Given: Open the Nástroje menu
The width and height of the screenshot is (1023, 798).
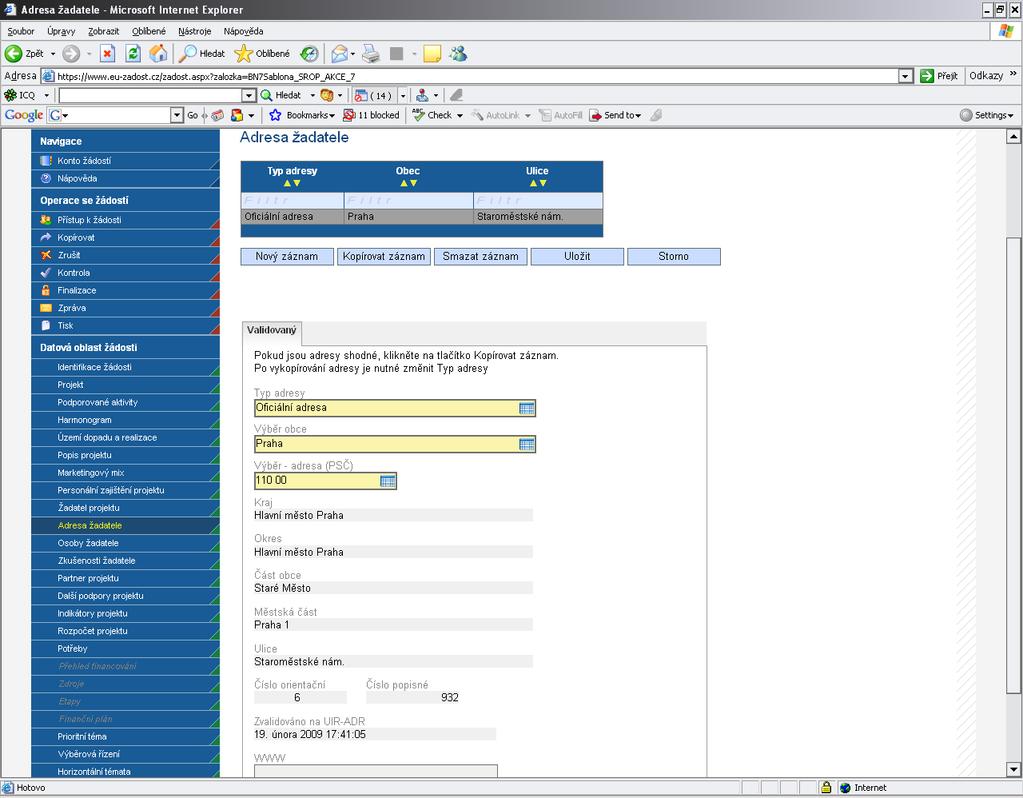Looking at the screenshot, I should [194, 31].
